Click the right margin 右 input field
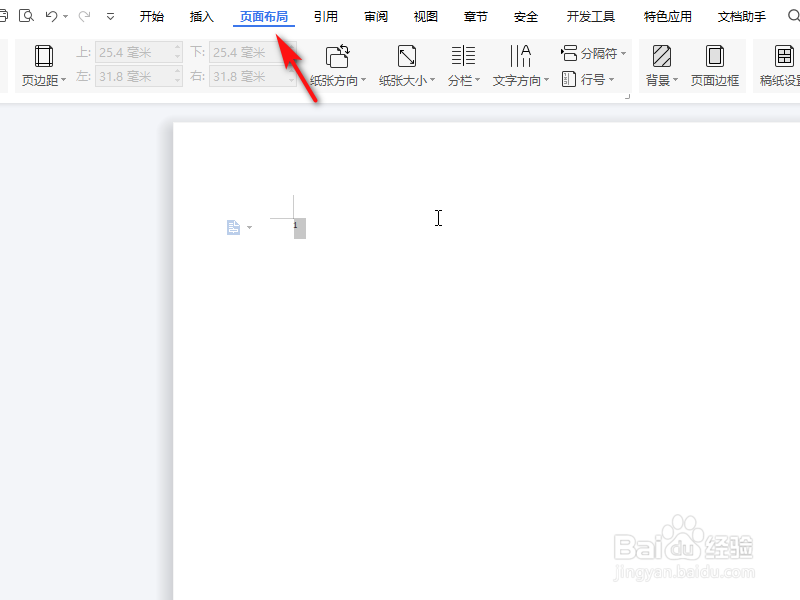The height and width of the screenshot is (600, 800). (x=253, y=76)
